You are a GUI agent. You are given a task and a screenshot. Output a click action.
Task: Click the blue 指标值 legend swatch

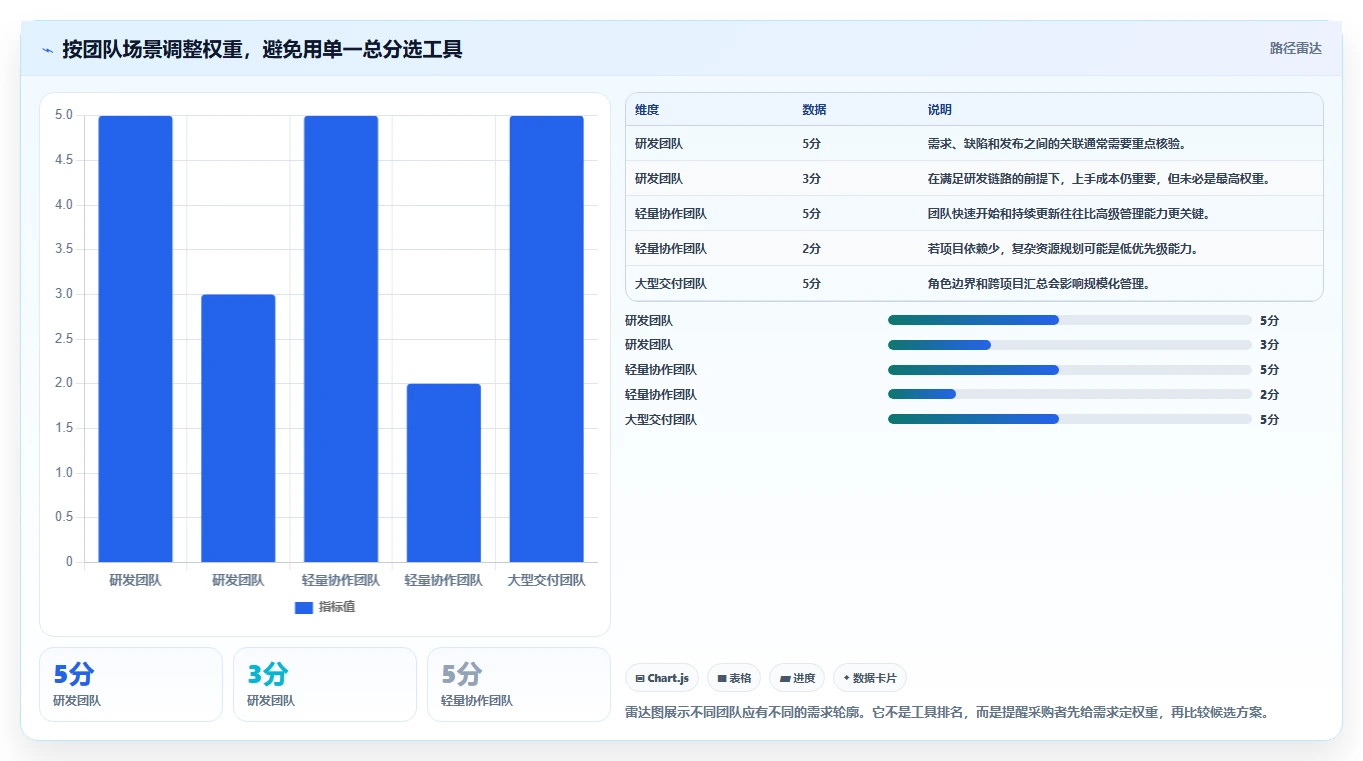(304, 608)
